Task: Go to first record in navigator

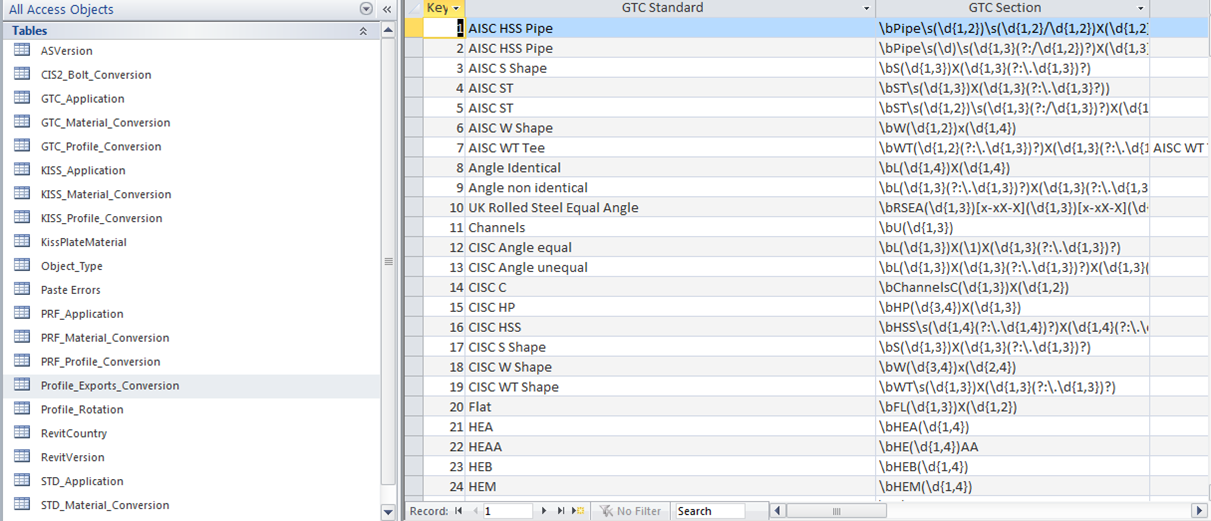Action: click(x=459, y=511)
